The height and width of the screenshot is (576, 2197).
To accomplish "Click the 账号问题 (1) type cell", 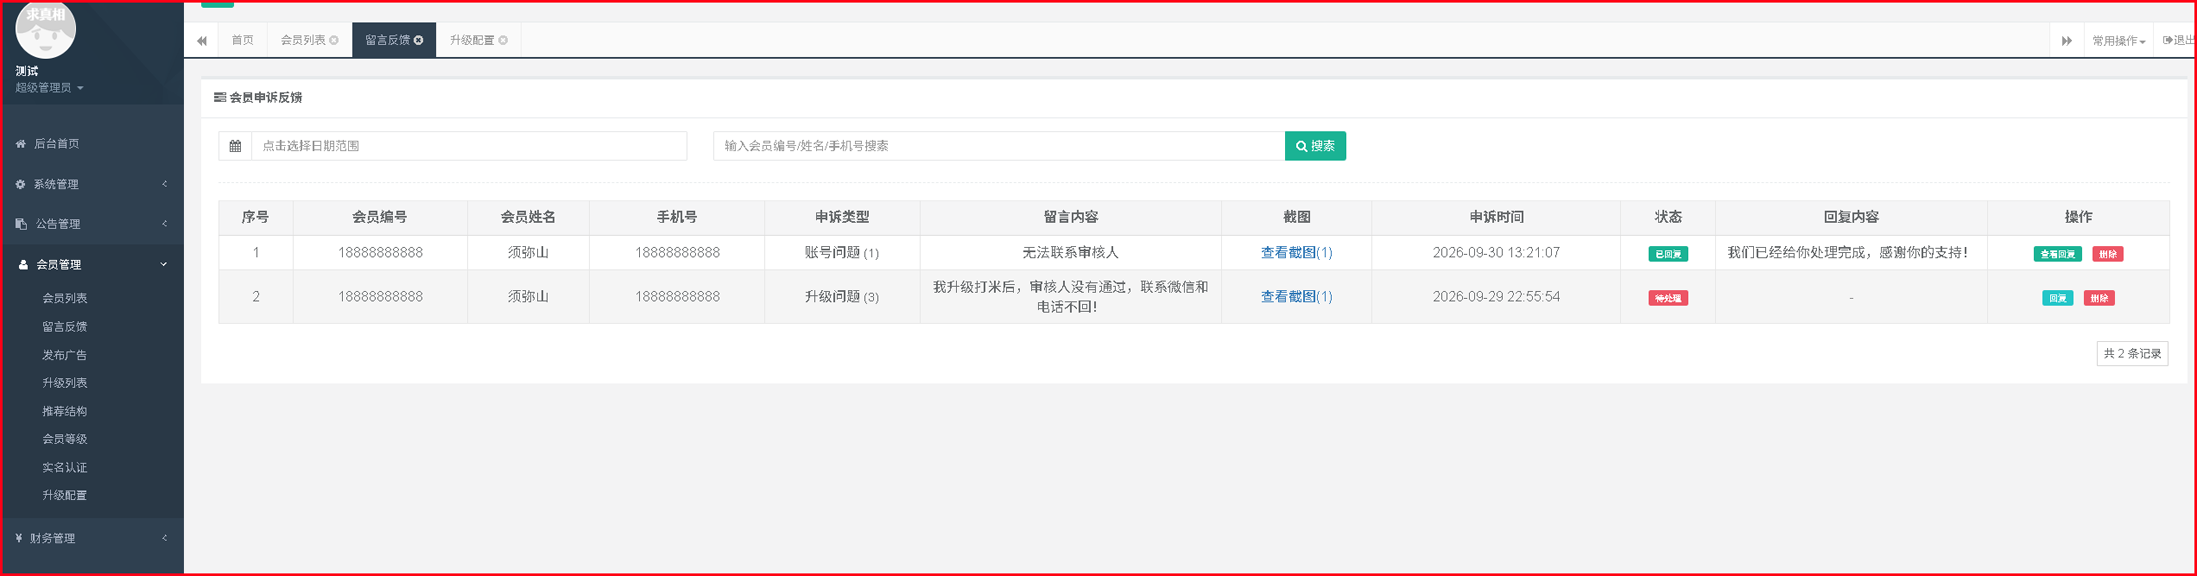I will [842, 253].
